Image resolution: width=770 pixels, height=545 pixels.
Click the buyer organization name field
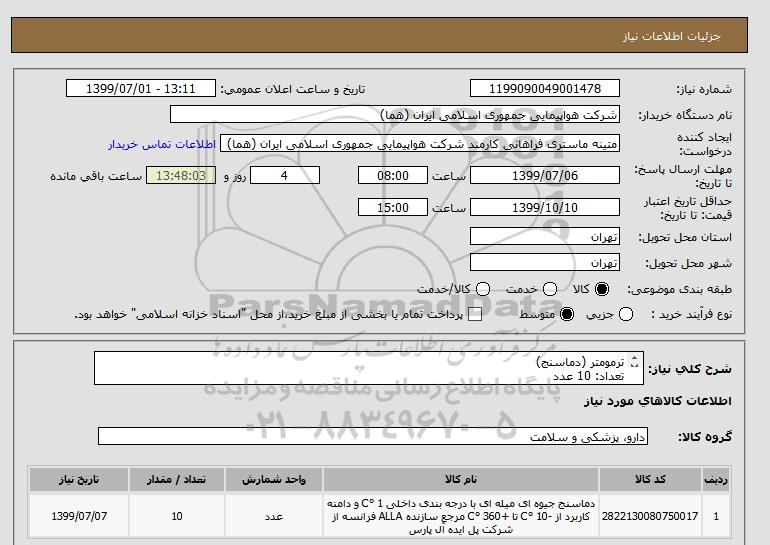pos(394,114)
